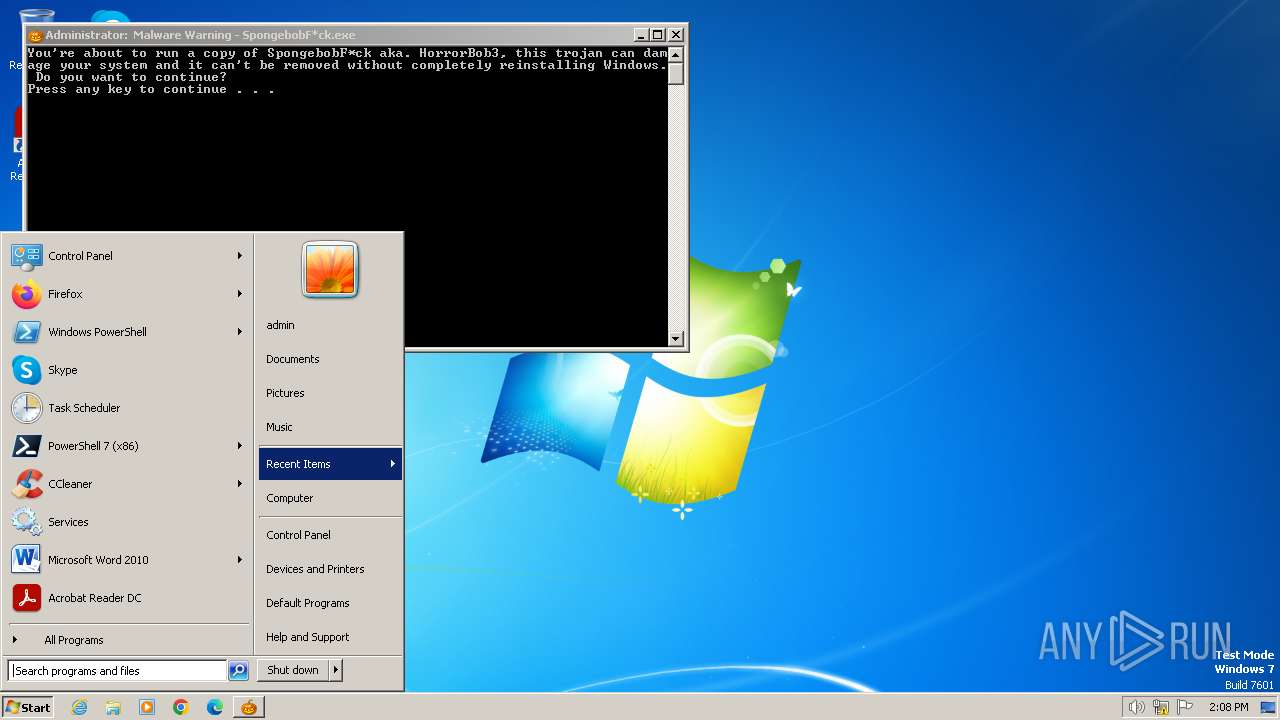
Task: Open Acrobat Reader DC icon
Action: click(26, 598)
